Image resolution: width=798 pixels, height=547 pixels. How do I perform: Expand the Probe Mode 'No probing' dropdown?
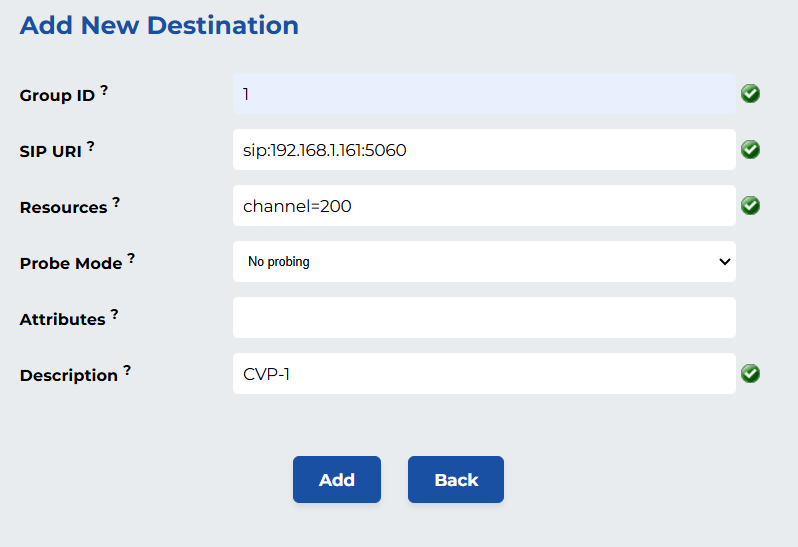click(x=484, y=262)
